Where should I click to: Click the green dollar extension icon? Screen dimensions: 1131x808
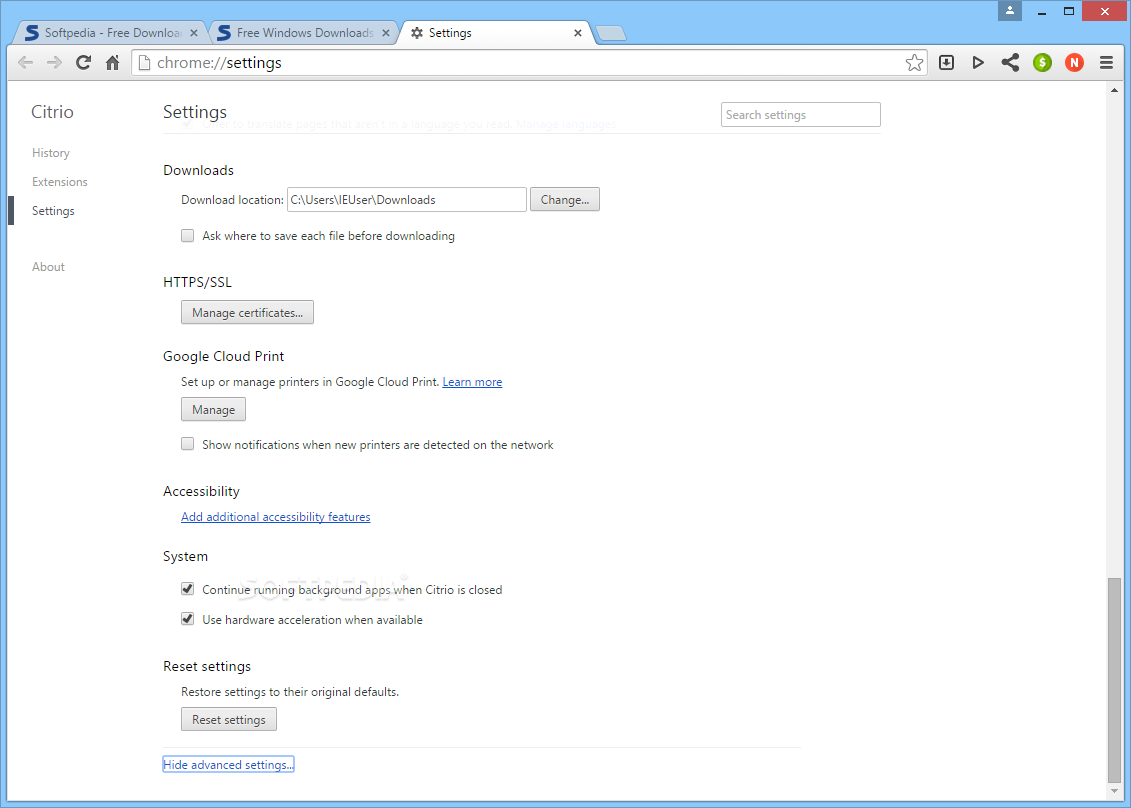coord(1042,63)
